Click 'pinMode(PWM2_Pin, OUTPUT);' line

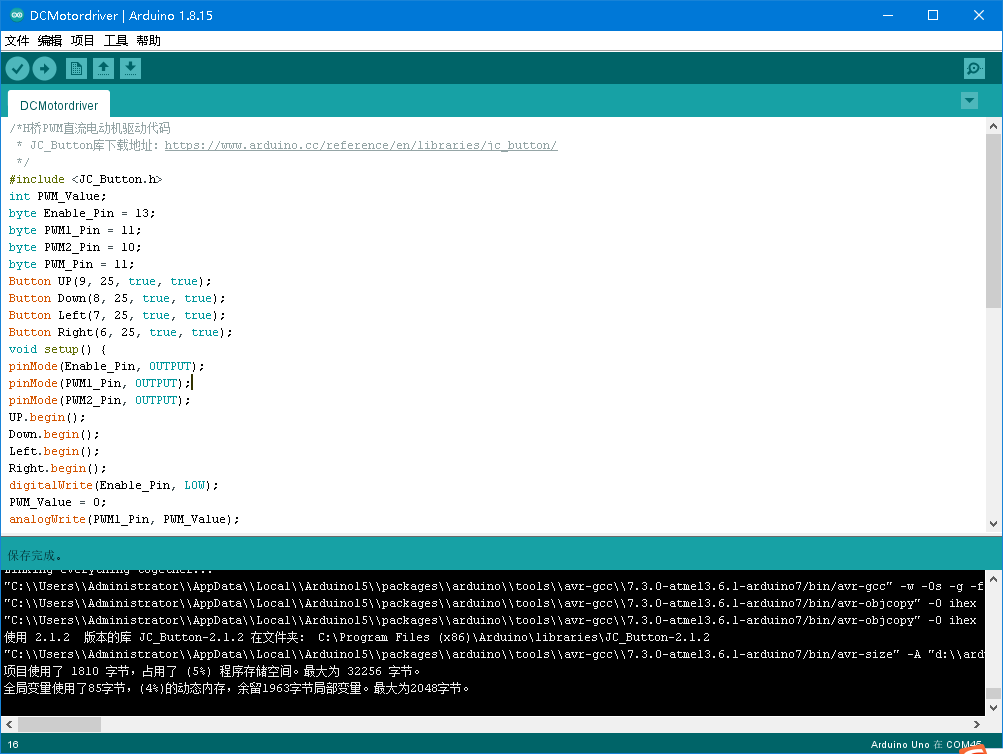tap(100, 400)
